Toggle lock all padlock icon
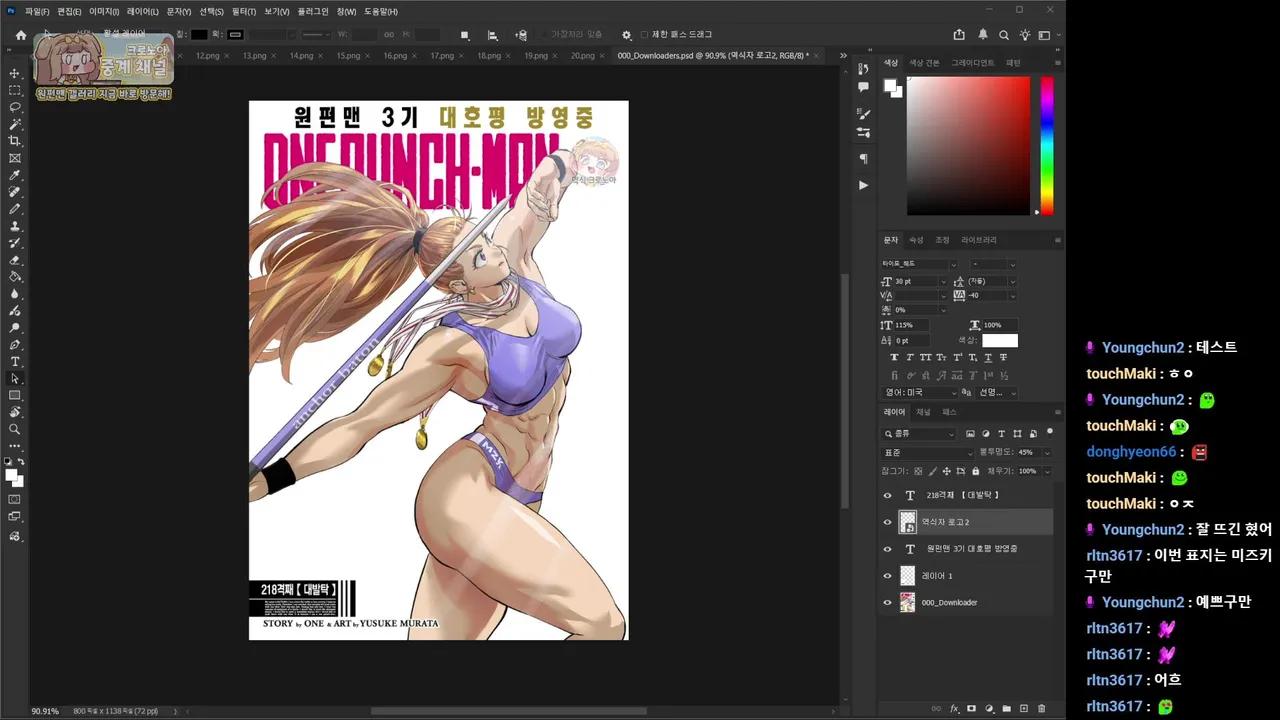 coord(974,471)
